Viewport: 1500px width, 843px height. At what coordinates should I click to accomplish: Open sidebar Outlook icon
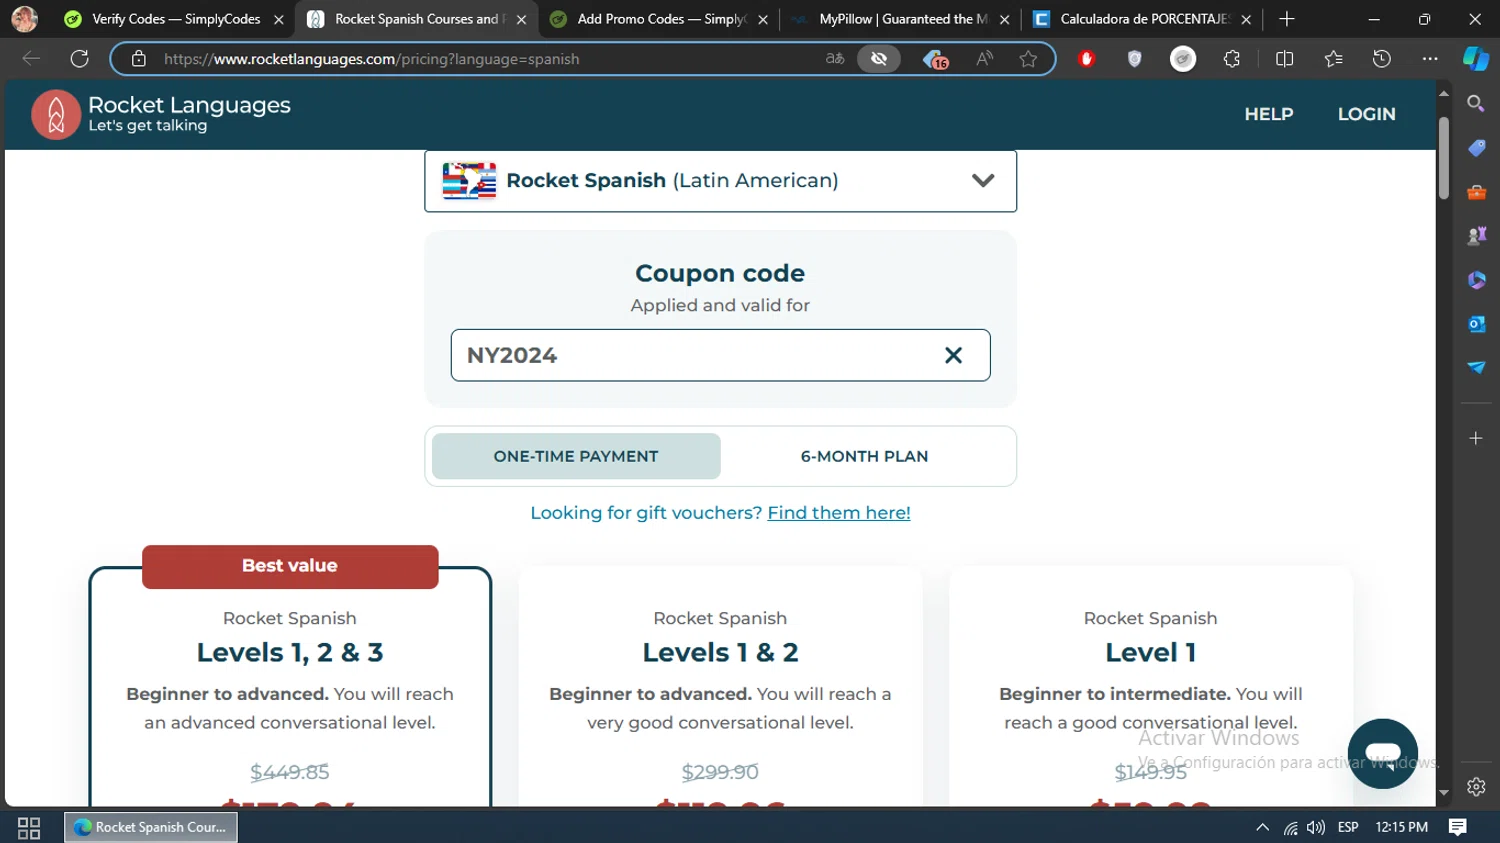pyautogui.click(x=1476, y=324)
